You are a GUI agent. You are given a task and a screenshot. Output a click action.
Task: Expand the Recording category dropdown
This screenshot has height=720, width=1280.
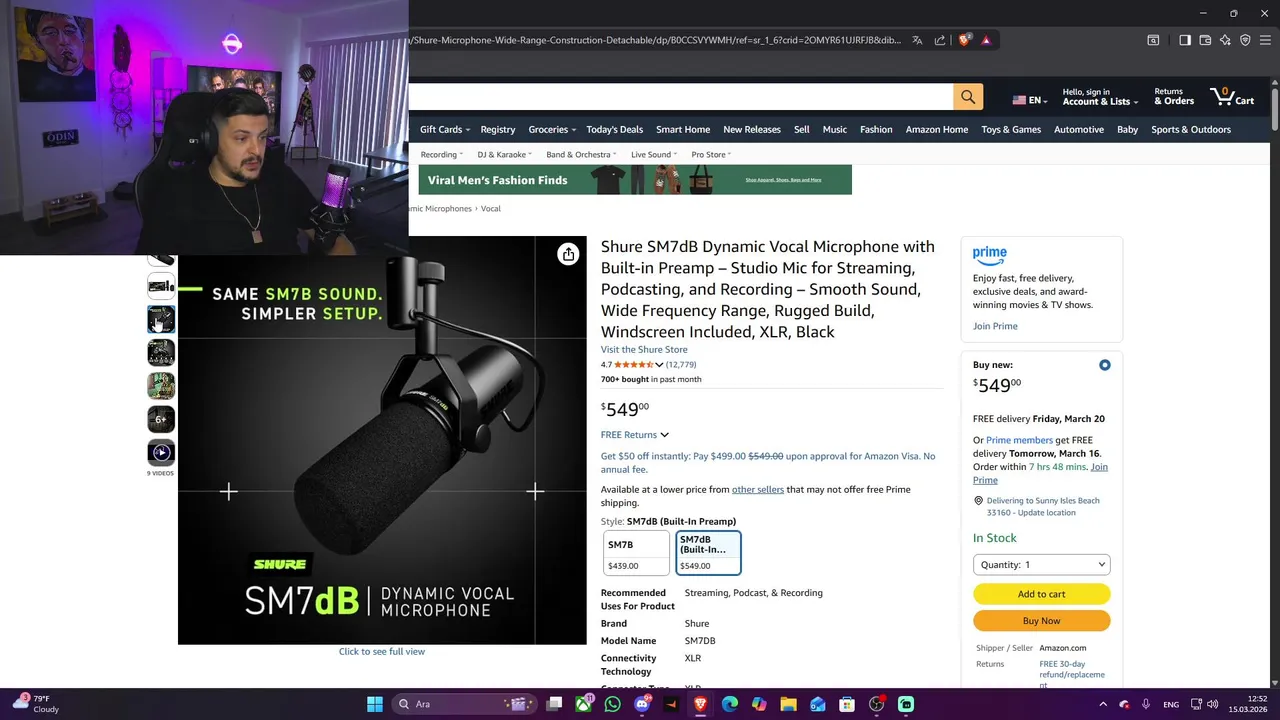coord(441,155)
